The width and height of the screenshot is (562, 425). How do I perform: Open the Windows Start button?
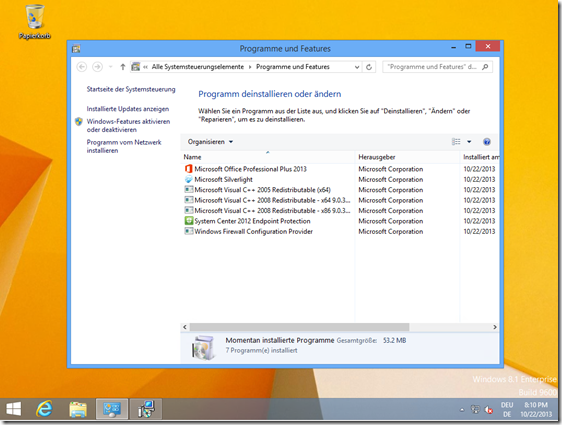coord(14,409)
